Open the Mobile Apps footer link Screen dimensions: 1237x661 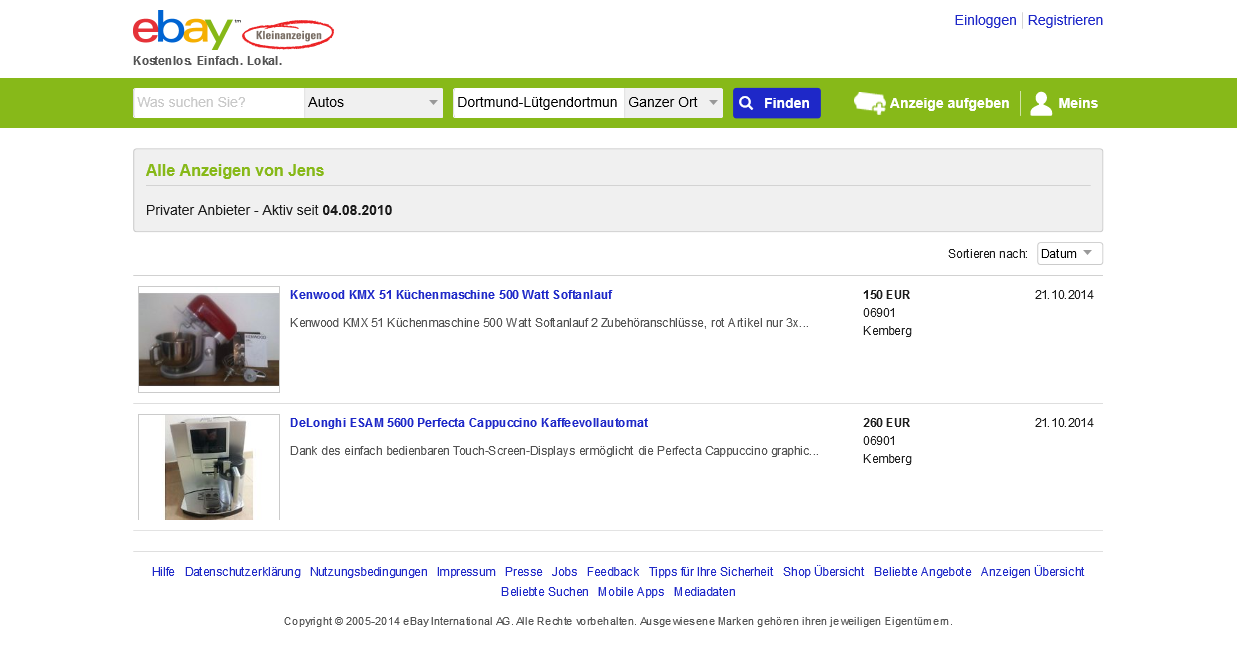[x=631, y=592]
